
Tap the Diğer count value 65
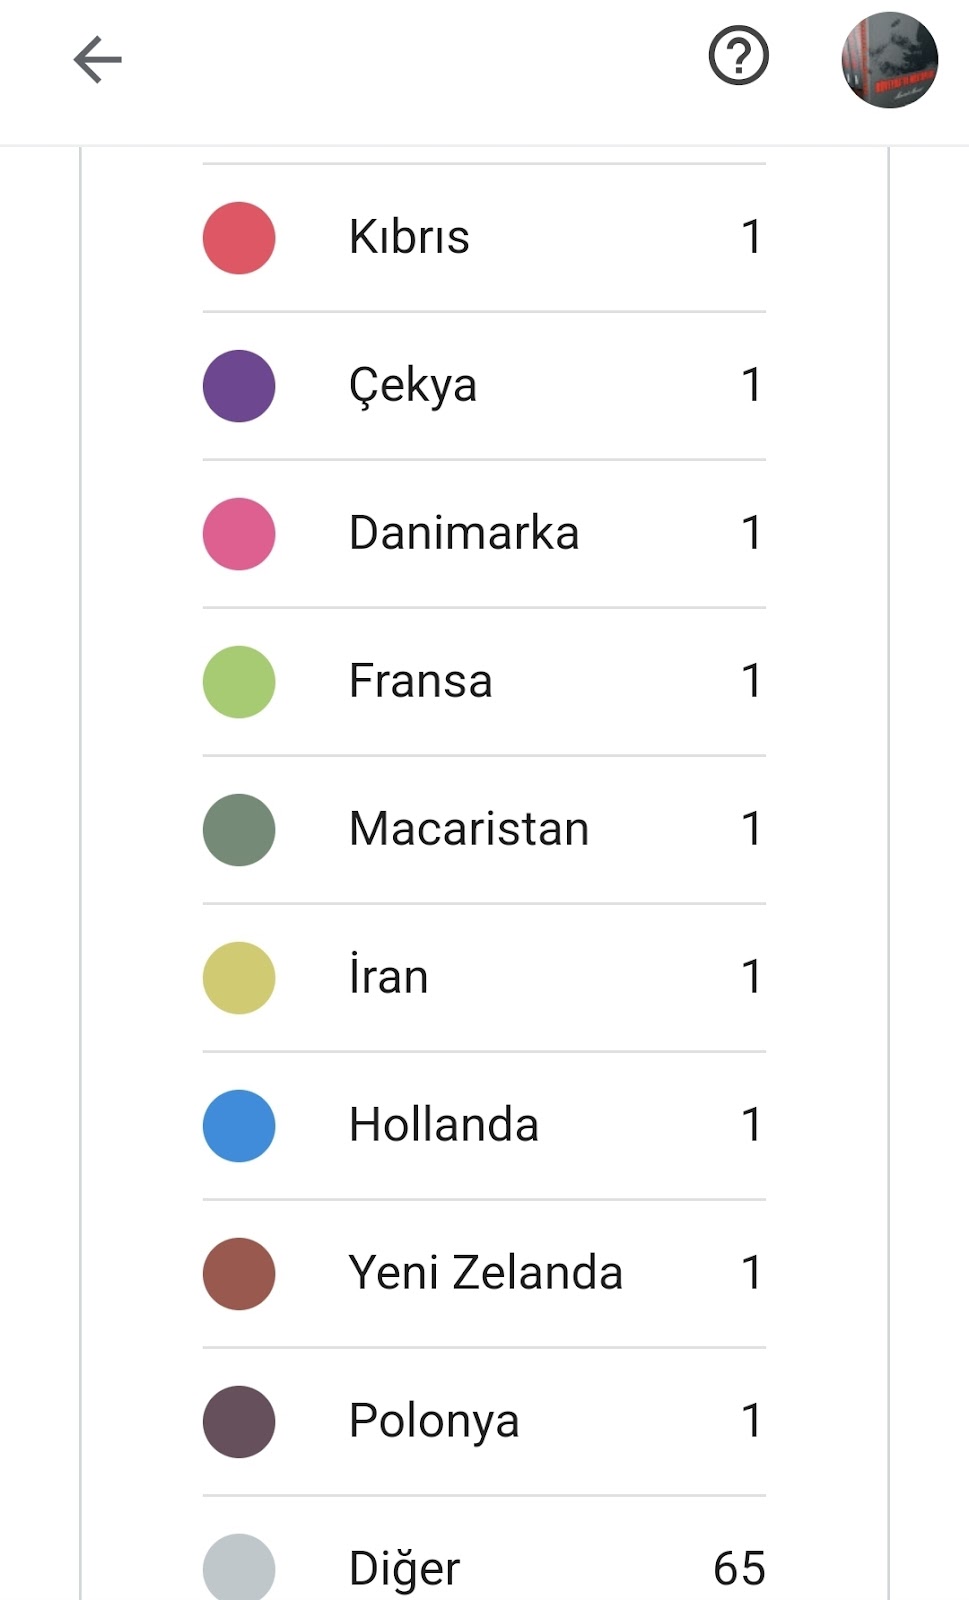(x=739, y=1568)
